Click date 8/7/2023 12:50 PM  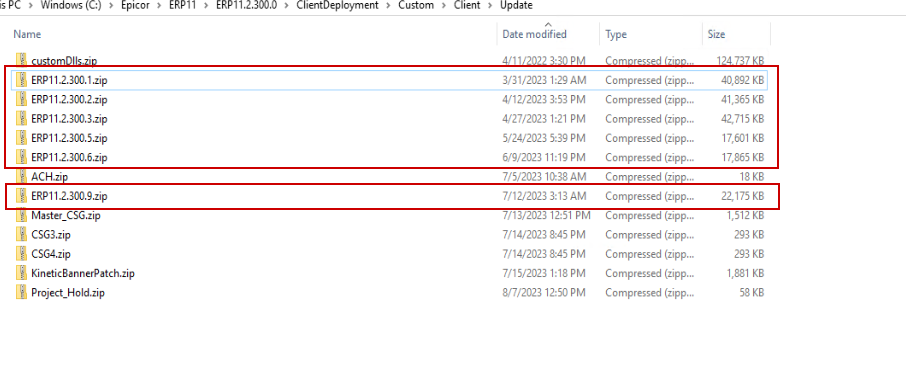coord(544,292)
